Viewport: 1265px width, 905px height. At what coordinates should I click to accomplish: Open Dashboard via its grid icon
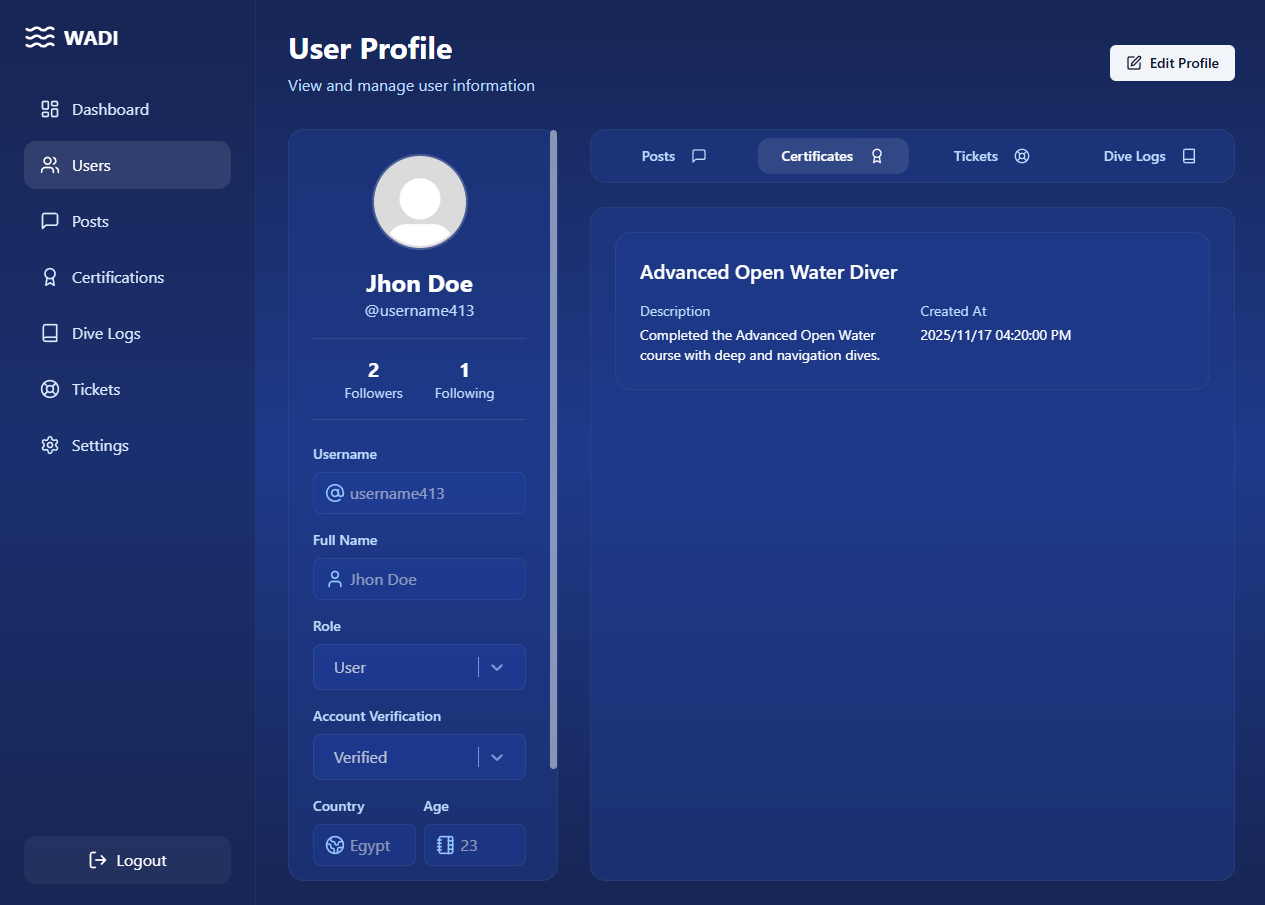tap(50, 110)
